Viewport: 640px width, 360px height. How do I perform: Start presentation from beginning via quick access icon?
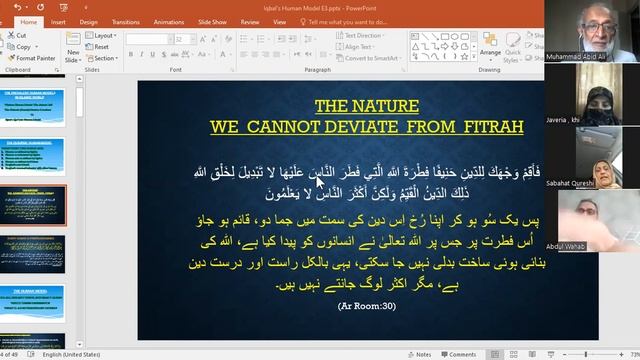[63, 7]
